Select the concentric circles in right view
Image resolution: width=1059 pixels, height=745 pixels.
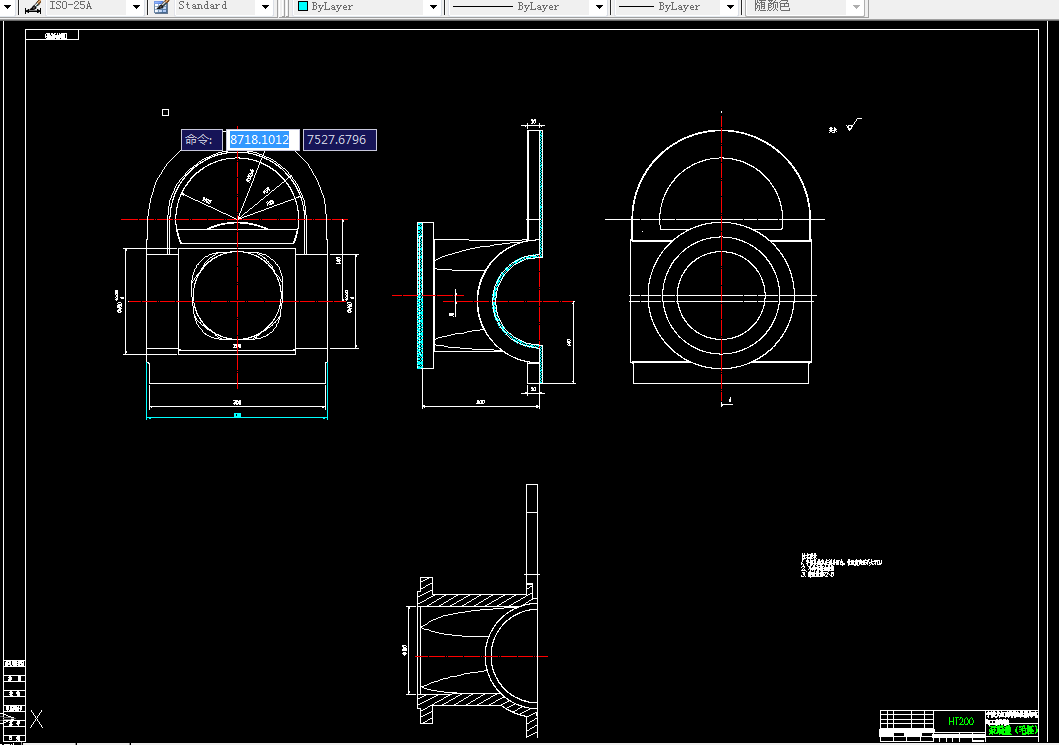tap(721, 296)
